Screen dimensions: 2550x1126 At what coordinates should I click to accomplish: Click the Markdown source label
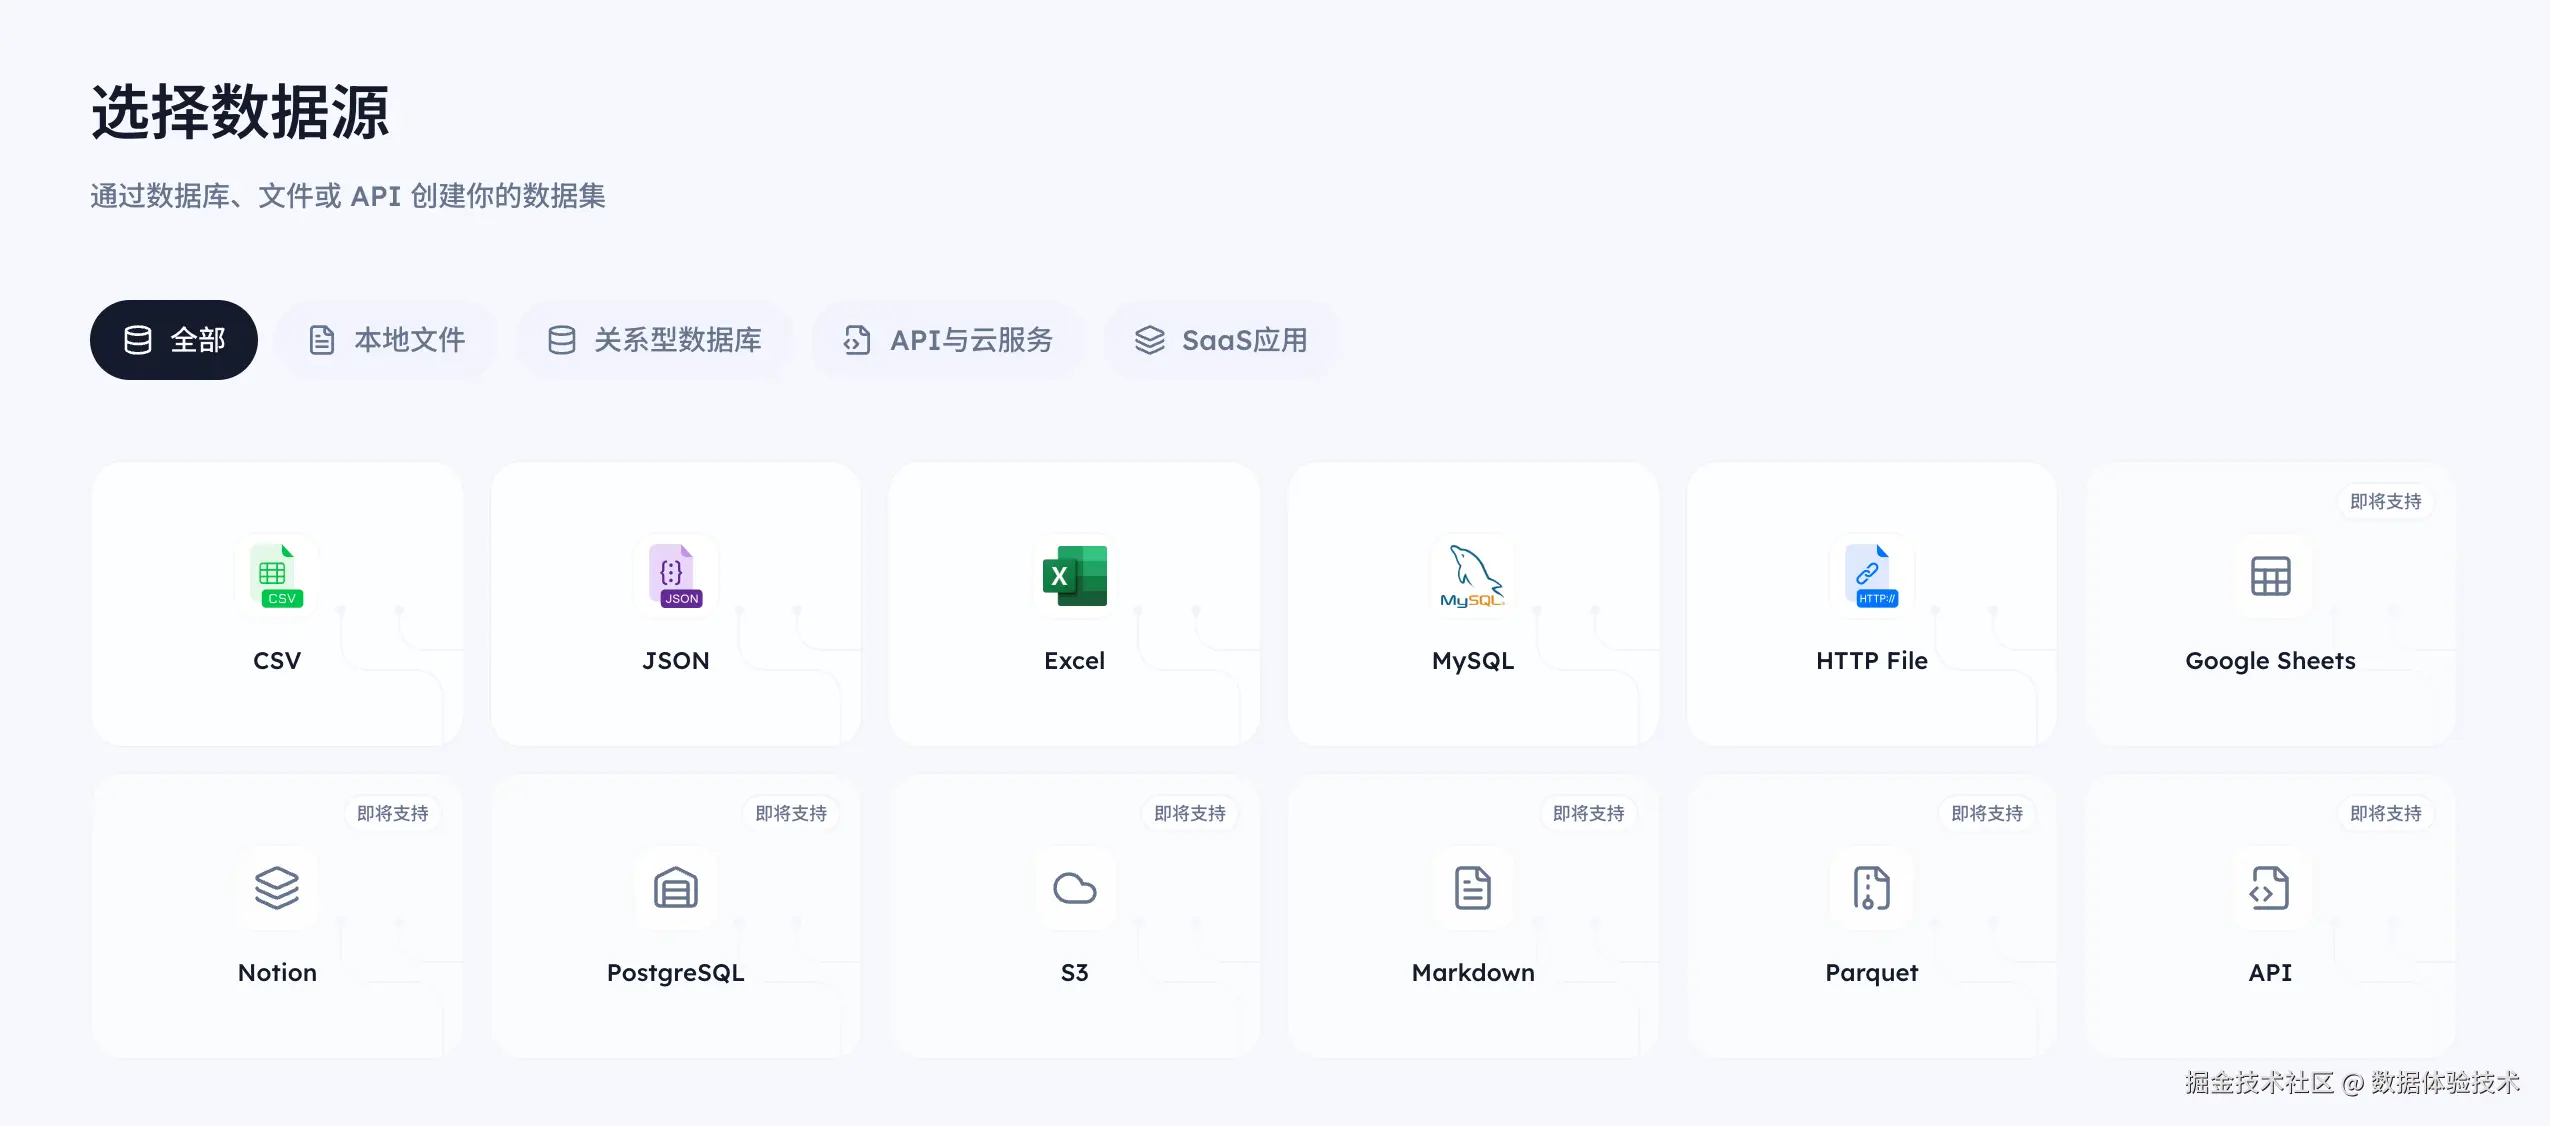tap(1473, 973)
